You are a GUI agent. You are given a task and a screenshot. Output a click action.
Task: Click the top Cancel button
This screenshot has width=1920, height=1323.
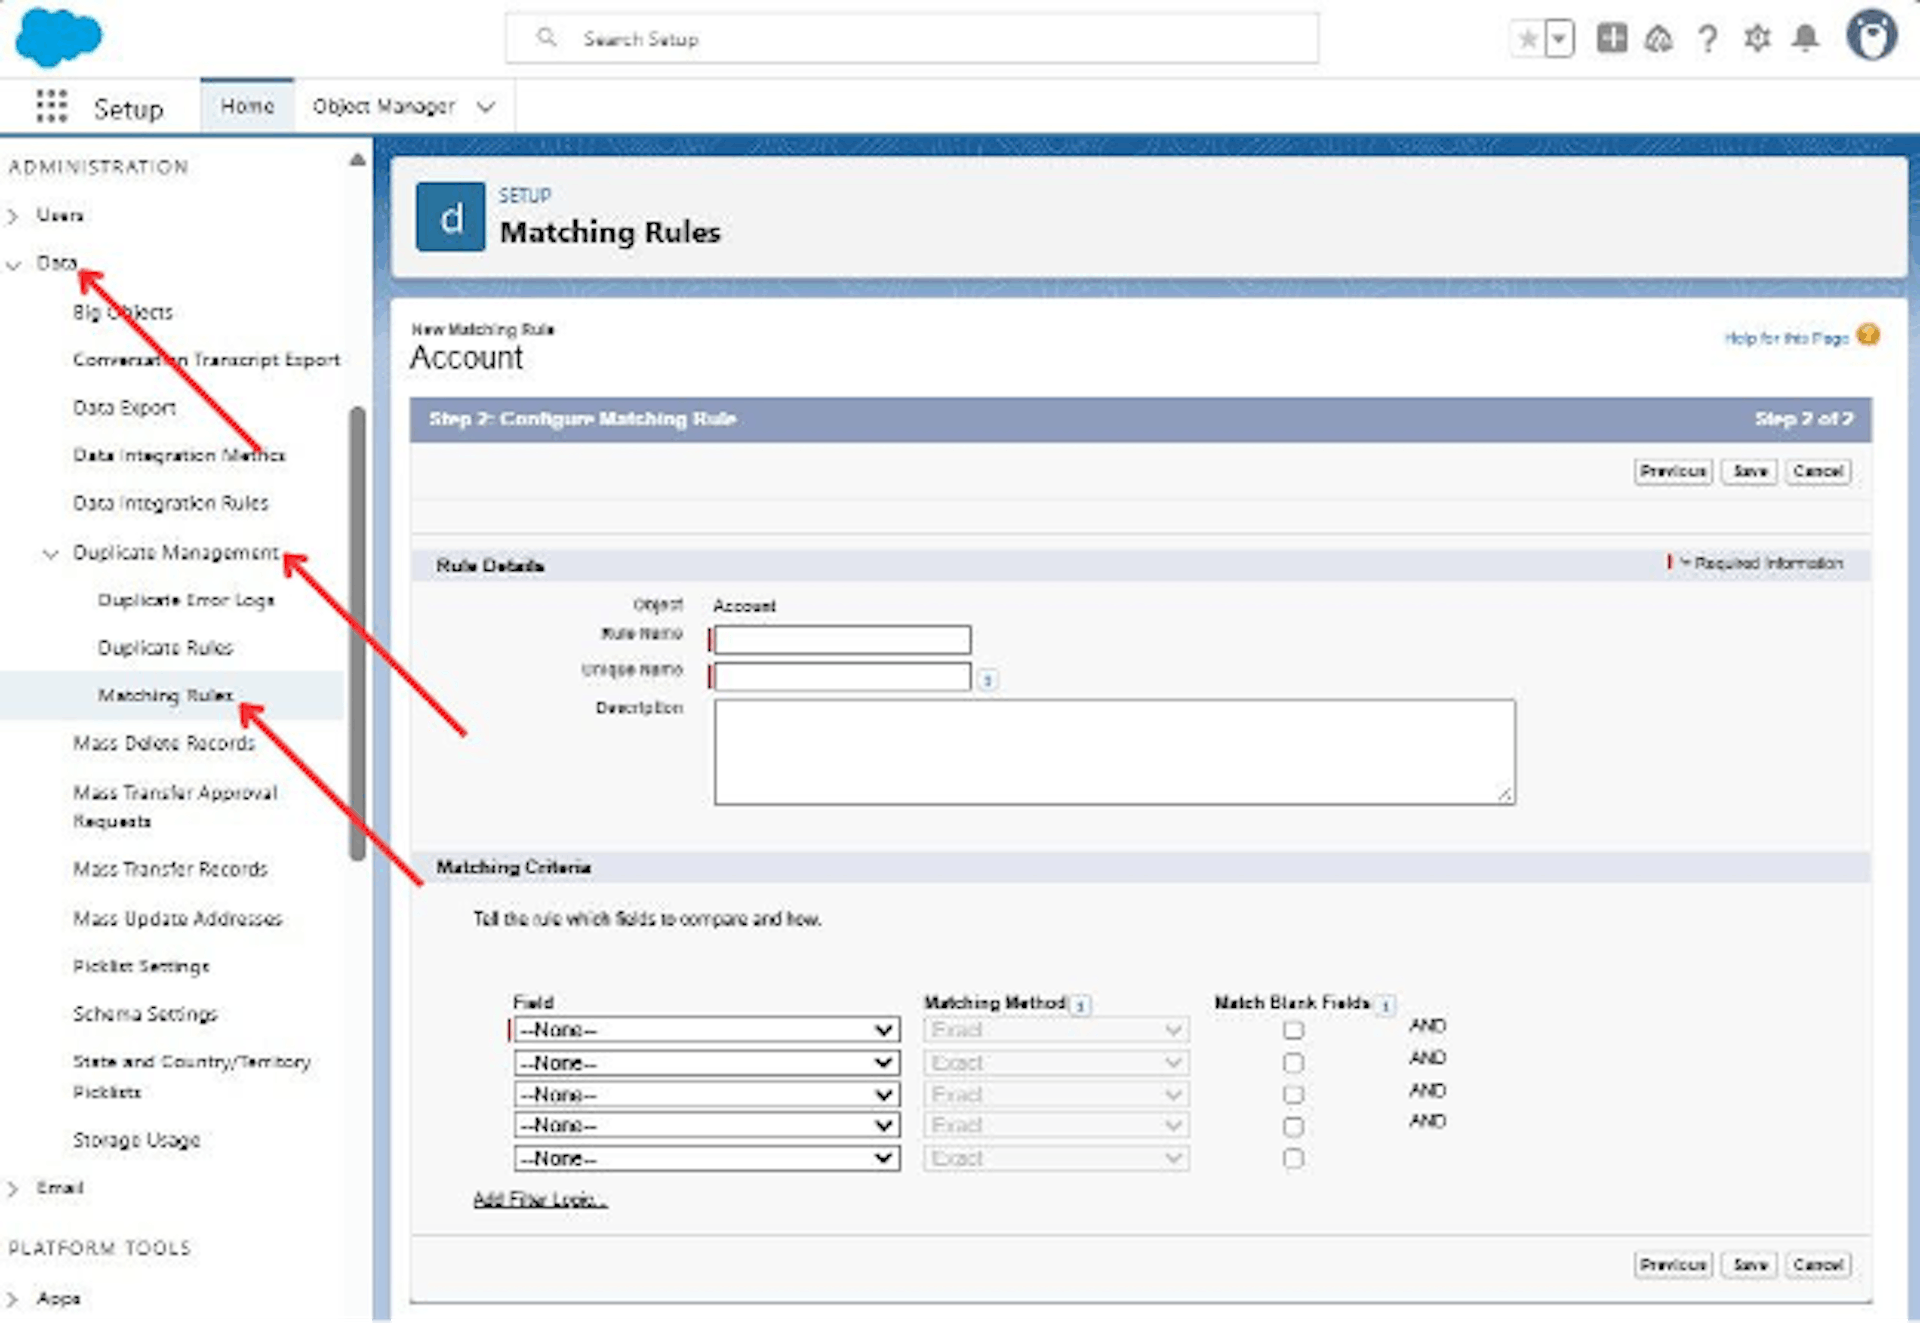[x=1818, y=471]
